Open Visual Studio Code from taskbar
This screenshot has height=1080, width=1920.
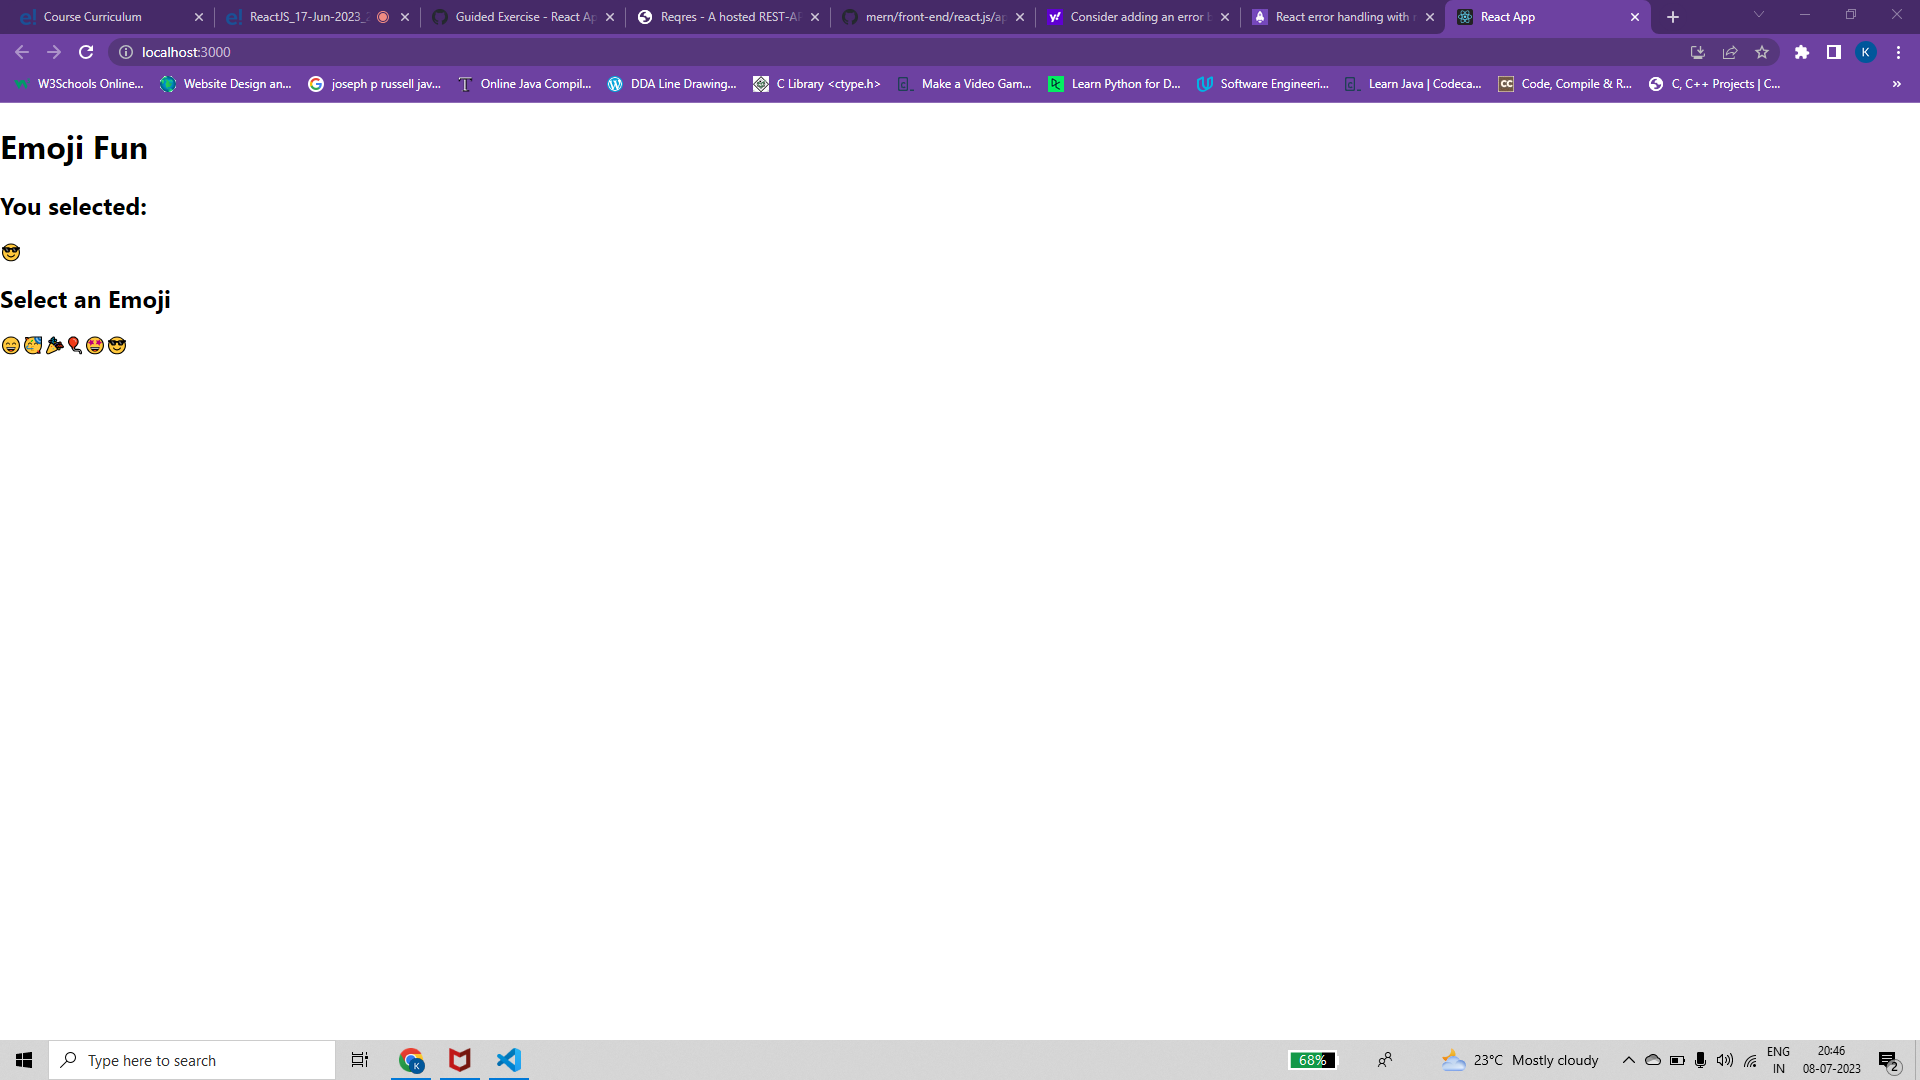pyautogui.click(x=509, y=1060)
